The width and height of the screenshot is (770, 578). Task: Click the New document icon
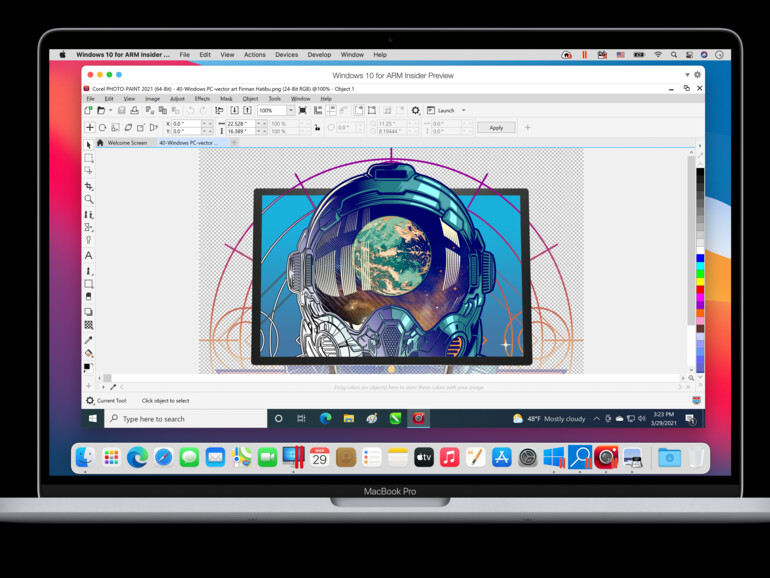pyautogui.click(x=88, y=110)
